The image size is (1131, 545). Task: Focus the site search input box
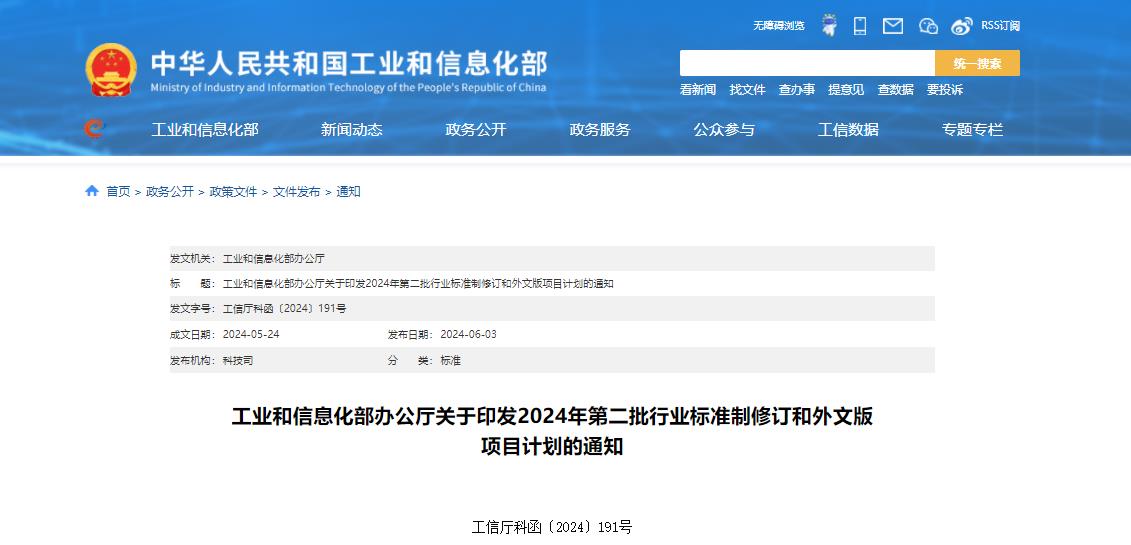(x=807, y=63)
